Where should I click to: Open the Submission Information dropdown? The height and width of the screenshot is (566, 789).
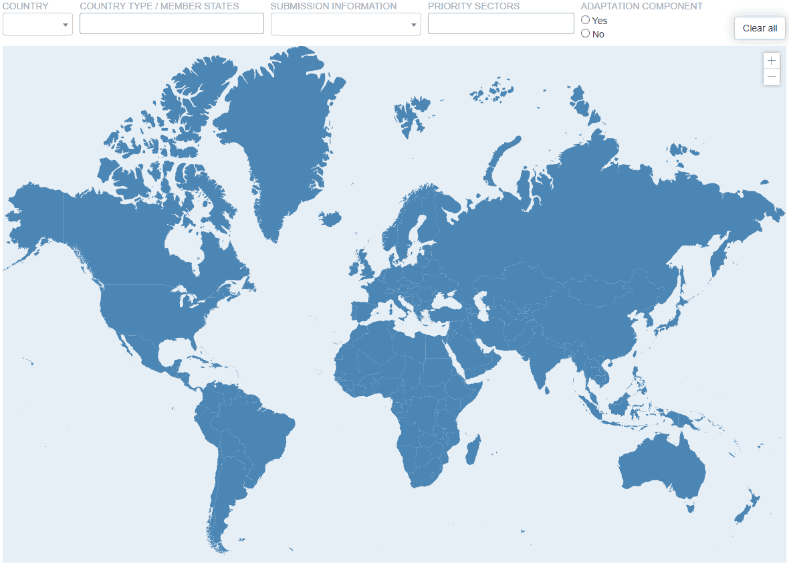point(346,24)
